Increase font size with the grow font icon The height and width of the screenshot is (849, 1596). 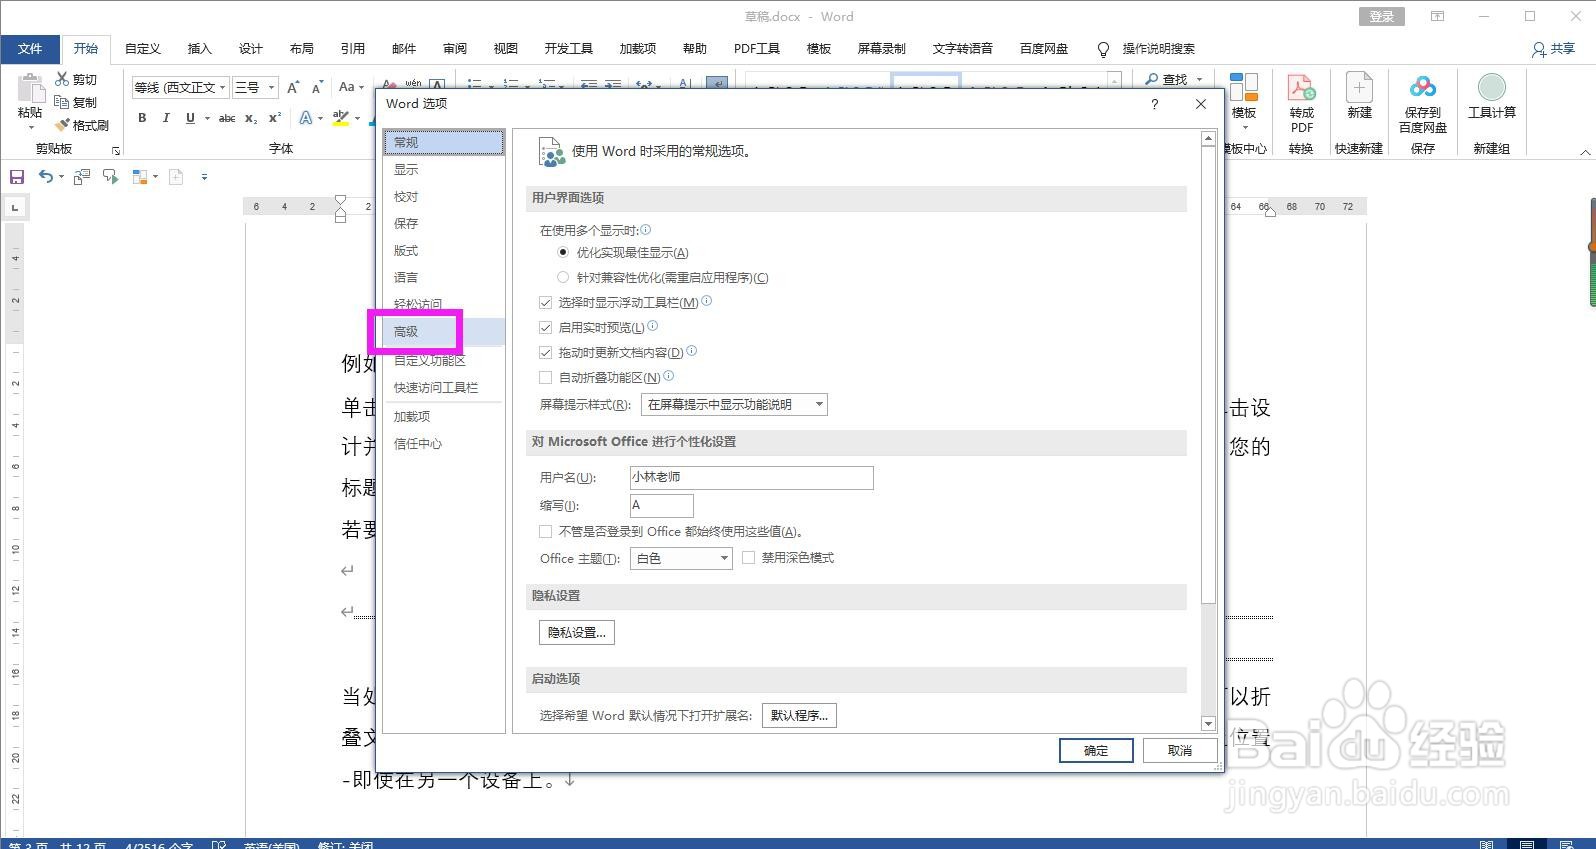pyautogui.click(x=293, y=87)
